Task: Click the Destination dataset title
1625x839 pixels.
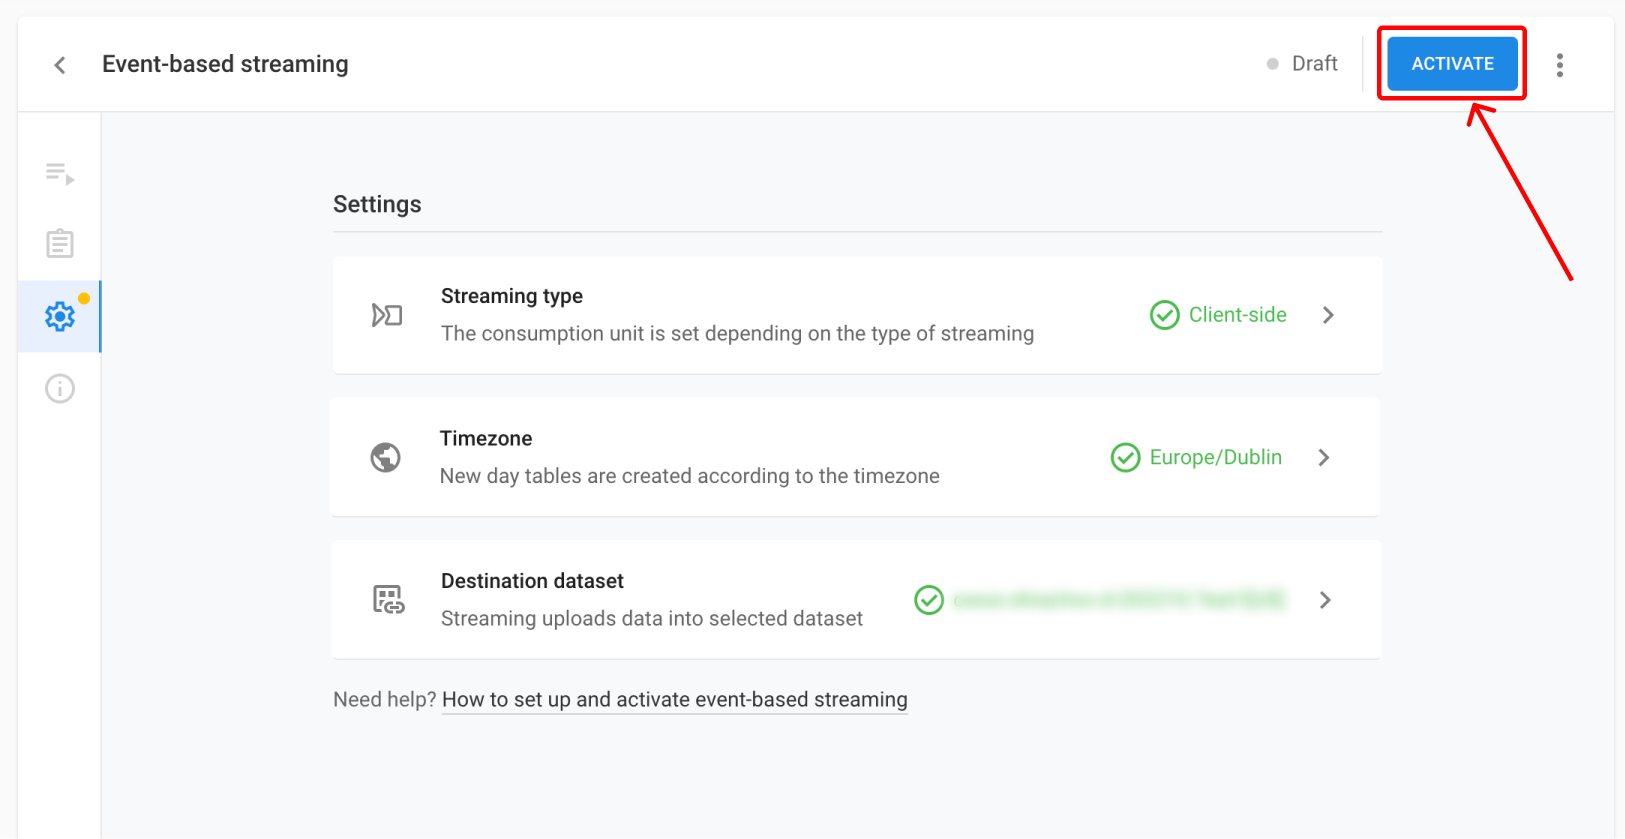Action: pos(532,581)
